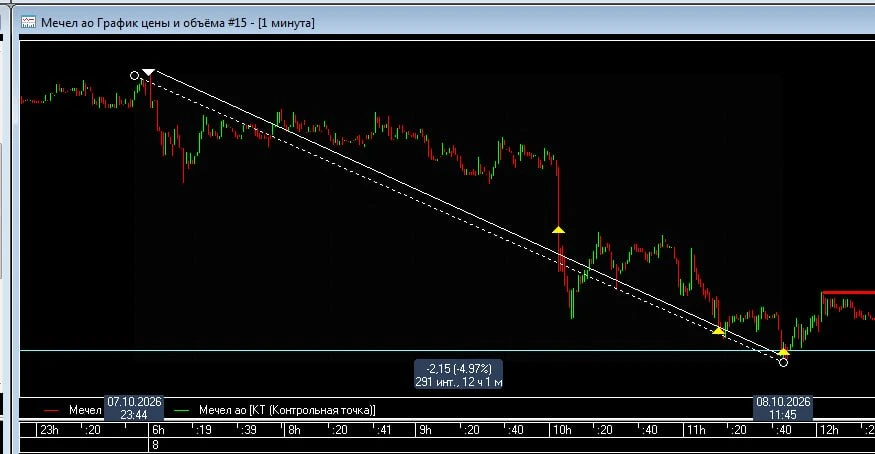Click the red legend line swatch
875x454 pixels.
[x=51, y=410]
